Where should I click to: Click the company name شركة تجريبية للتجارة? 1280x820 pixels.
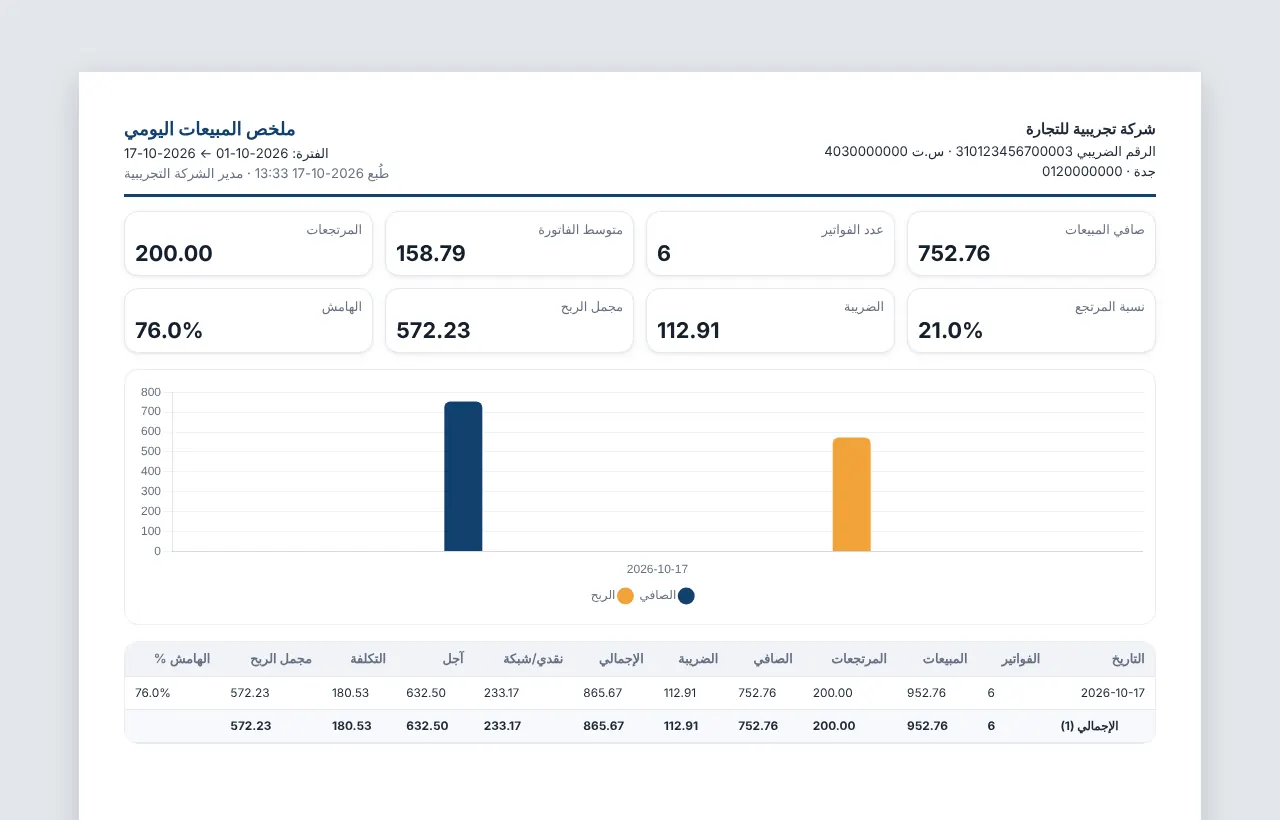[1091, 129]
